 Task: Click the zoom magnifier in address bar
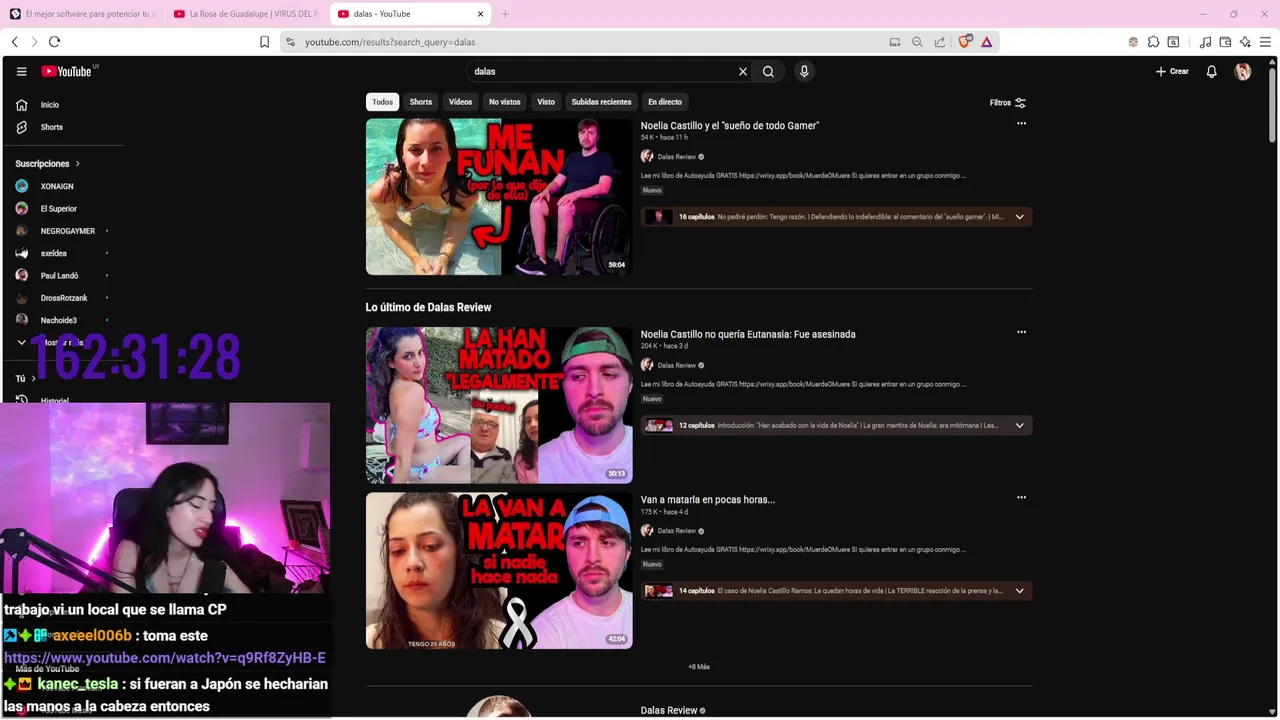pyautogui.click(x=917, y=42)
